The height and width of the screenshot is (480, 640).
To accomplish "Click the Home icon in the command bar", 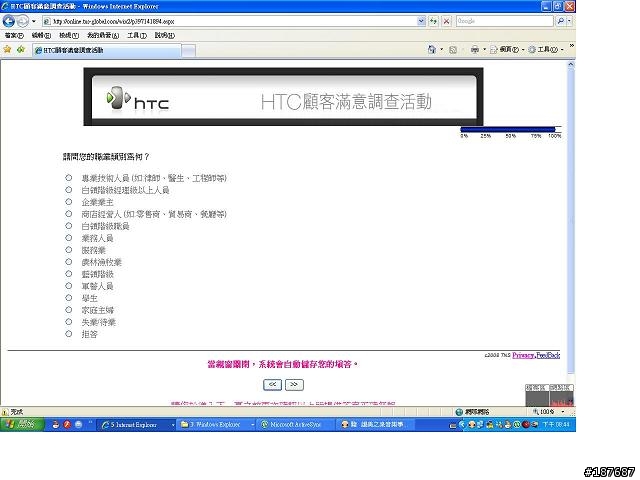I will (432, 49).
